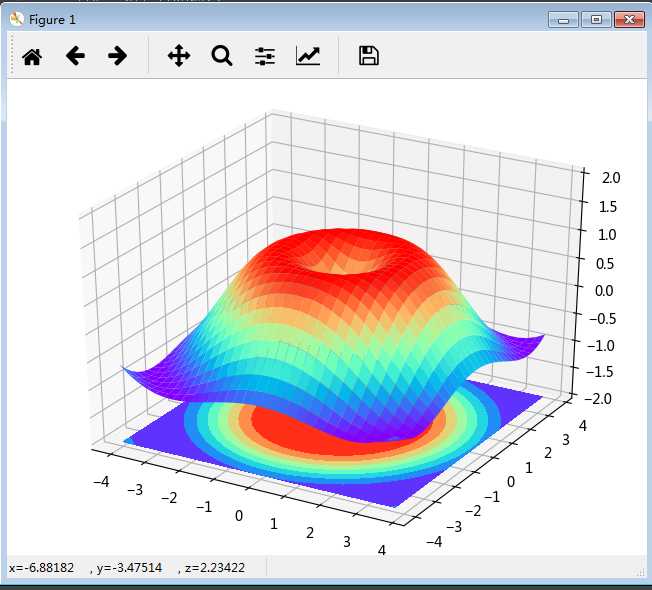The width and height of the screenshot is (652, 590).
Task: Activate the Pan/move axes tool
Action: pyautogui.click(x=179, y=56)
